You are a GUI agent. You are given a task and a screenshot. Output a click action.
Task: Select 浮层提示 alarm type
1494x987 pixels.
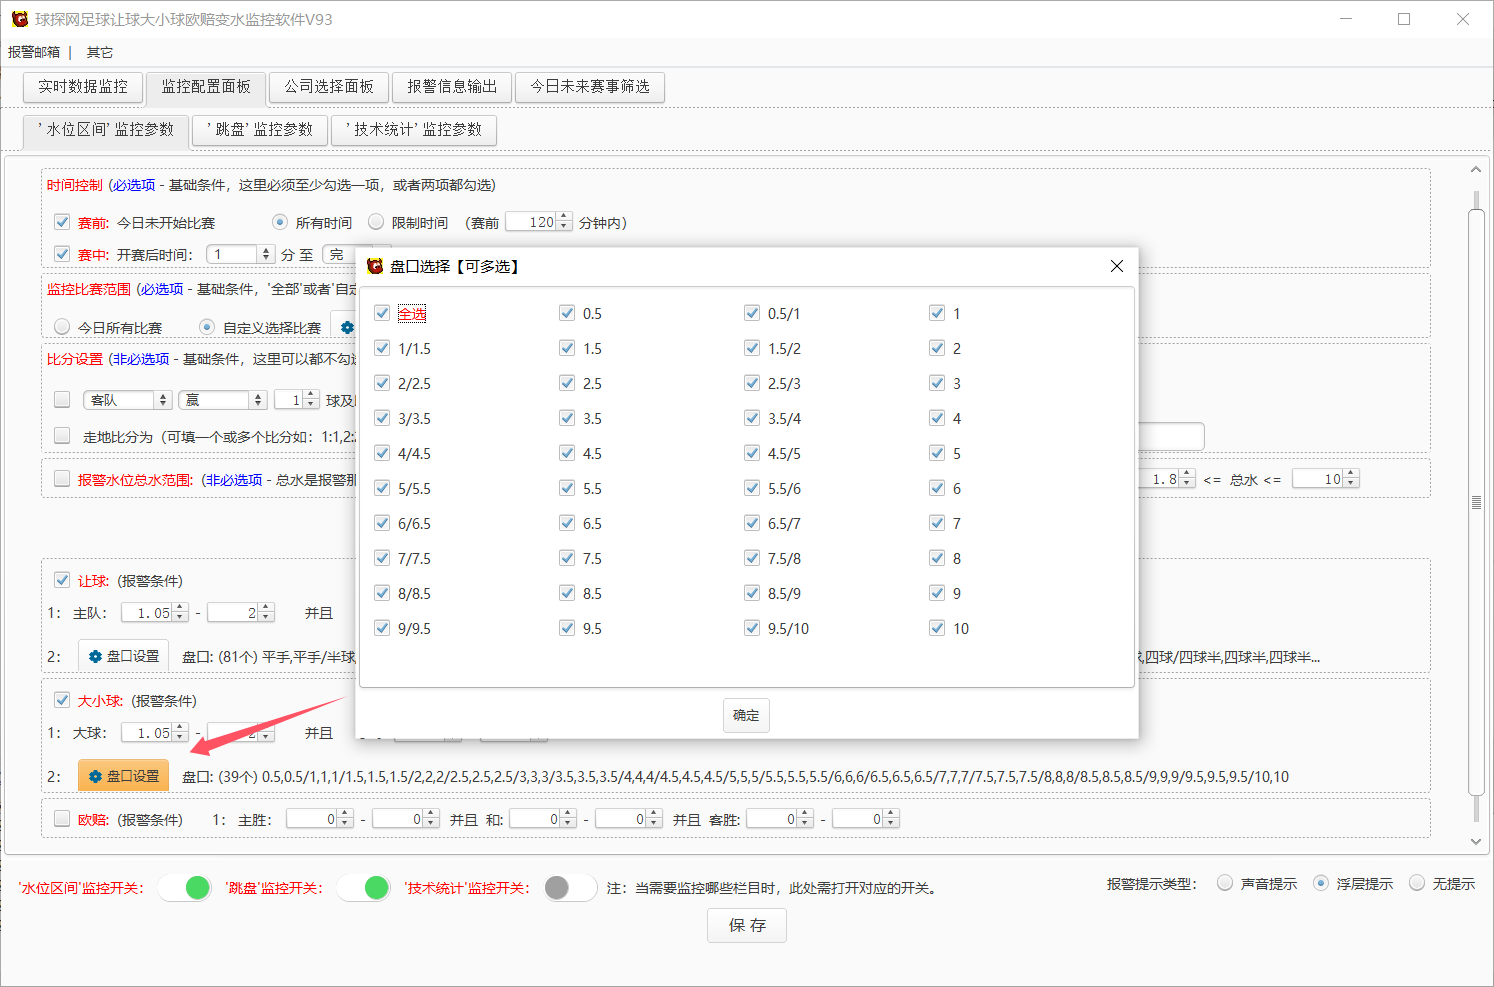click(x=1321, y=883)
